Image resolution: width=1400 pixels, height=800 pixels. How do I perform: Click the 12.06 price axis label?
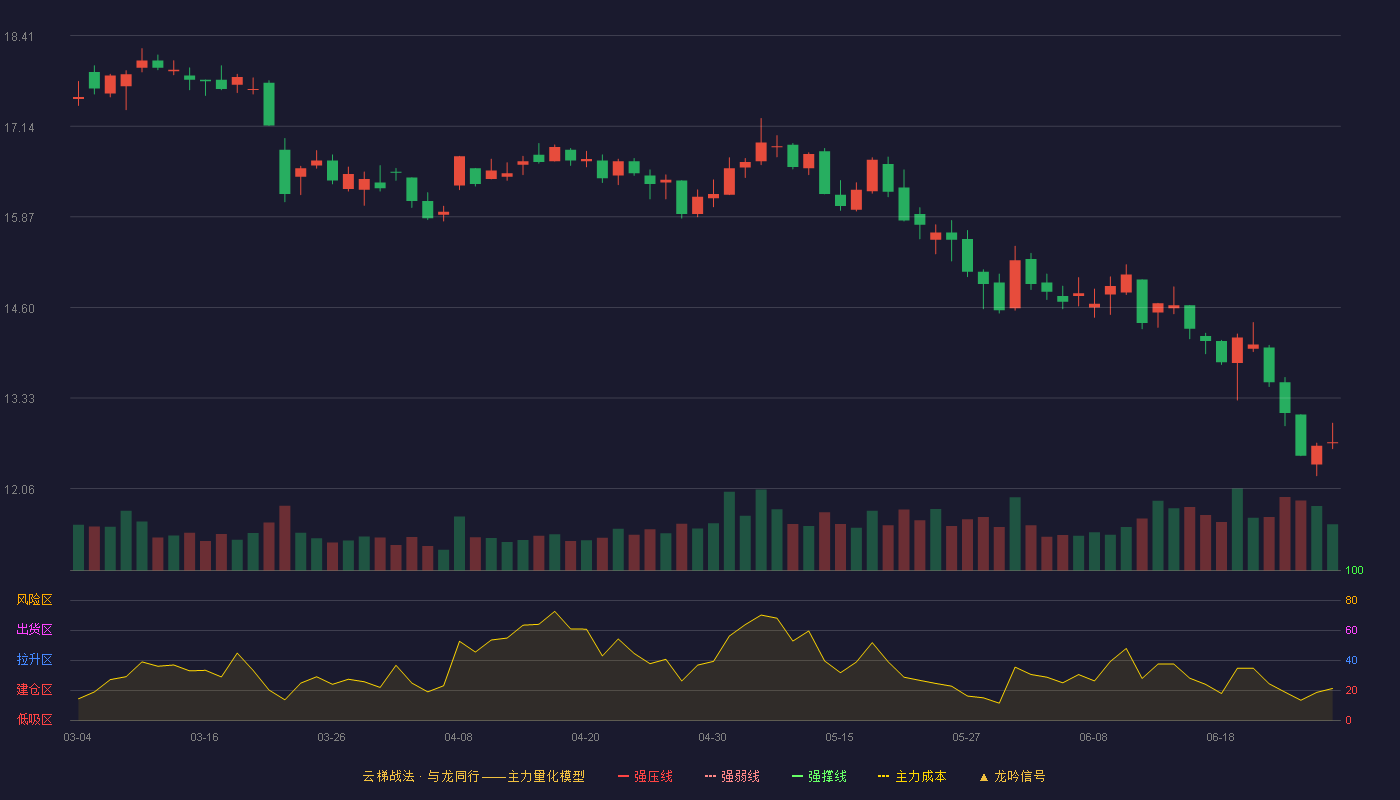(x=19, y=490)
